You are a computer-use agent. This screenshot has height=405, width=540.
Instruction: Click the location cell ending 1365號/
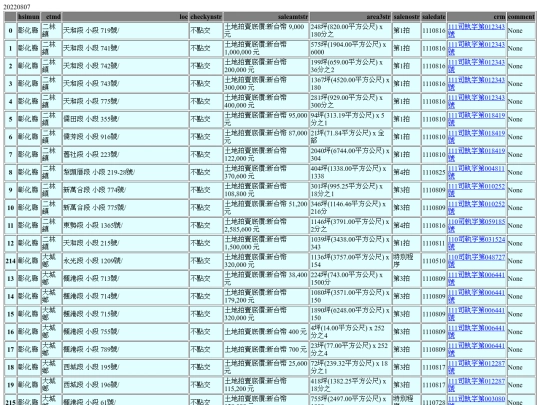pos(125,226)
